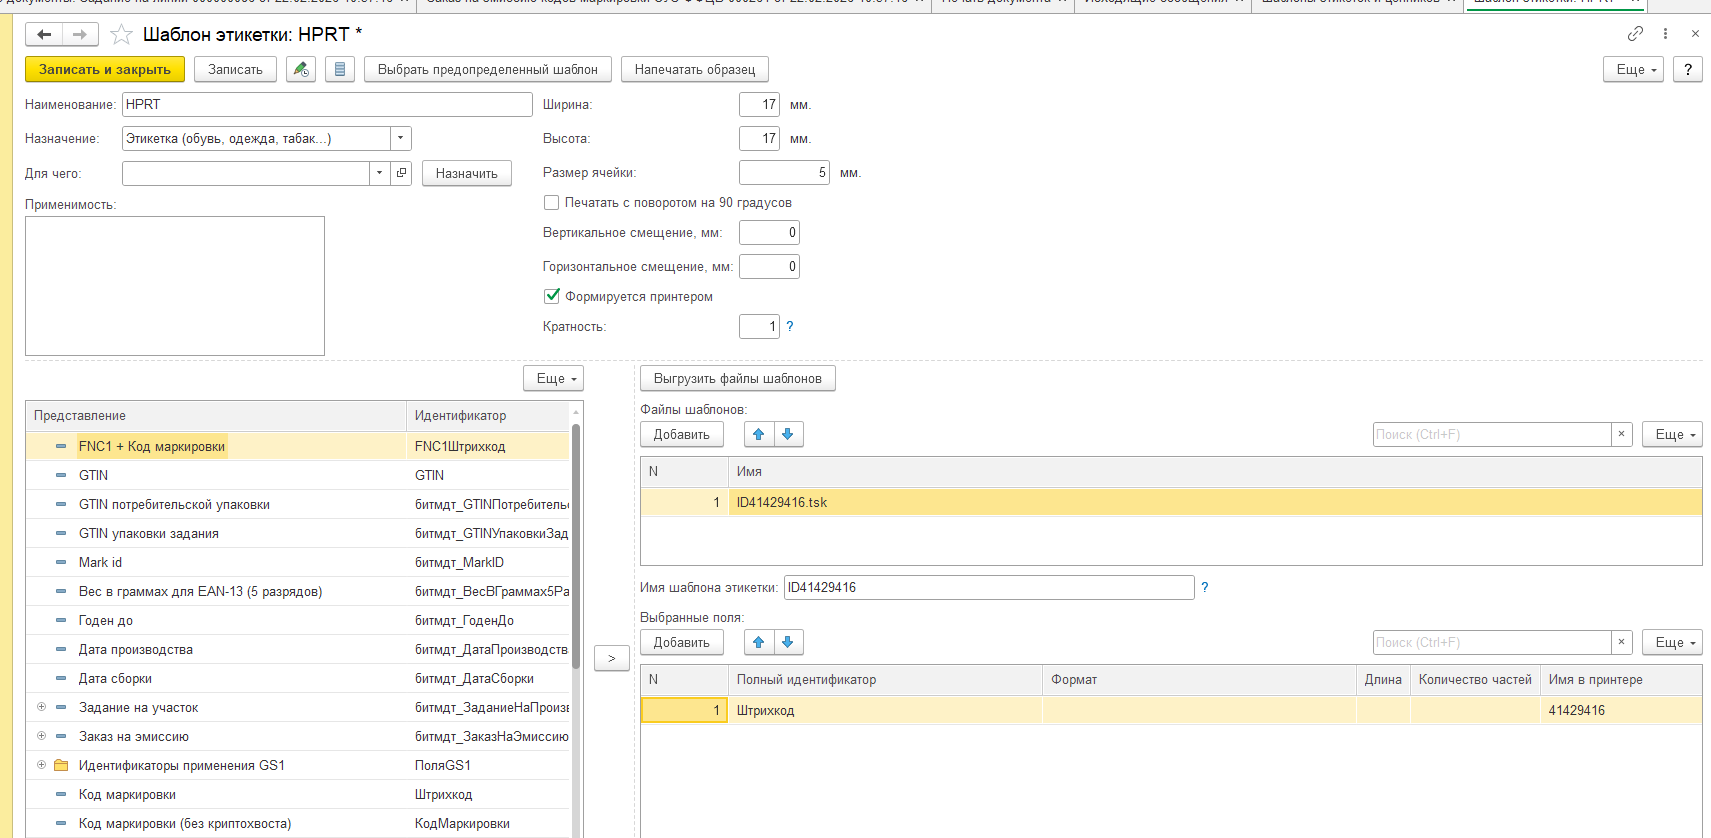Click the pencil icon next to Записать

(x=301, y=69)
